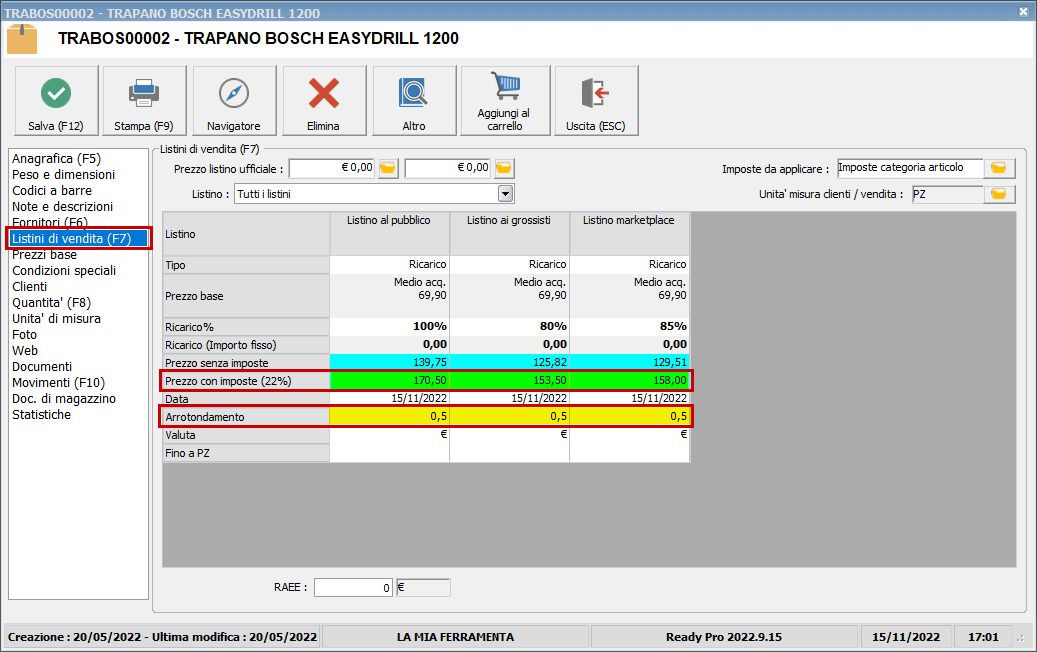Click LA MIA FERRAMENTA in status bar
Screen dimensions: 1037x652
pyautogui.click(x=455, y=637)
